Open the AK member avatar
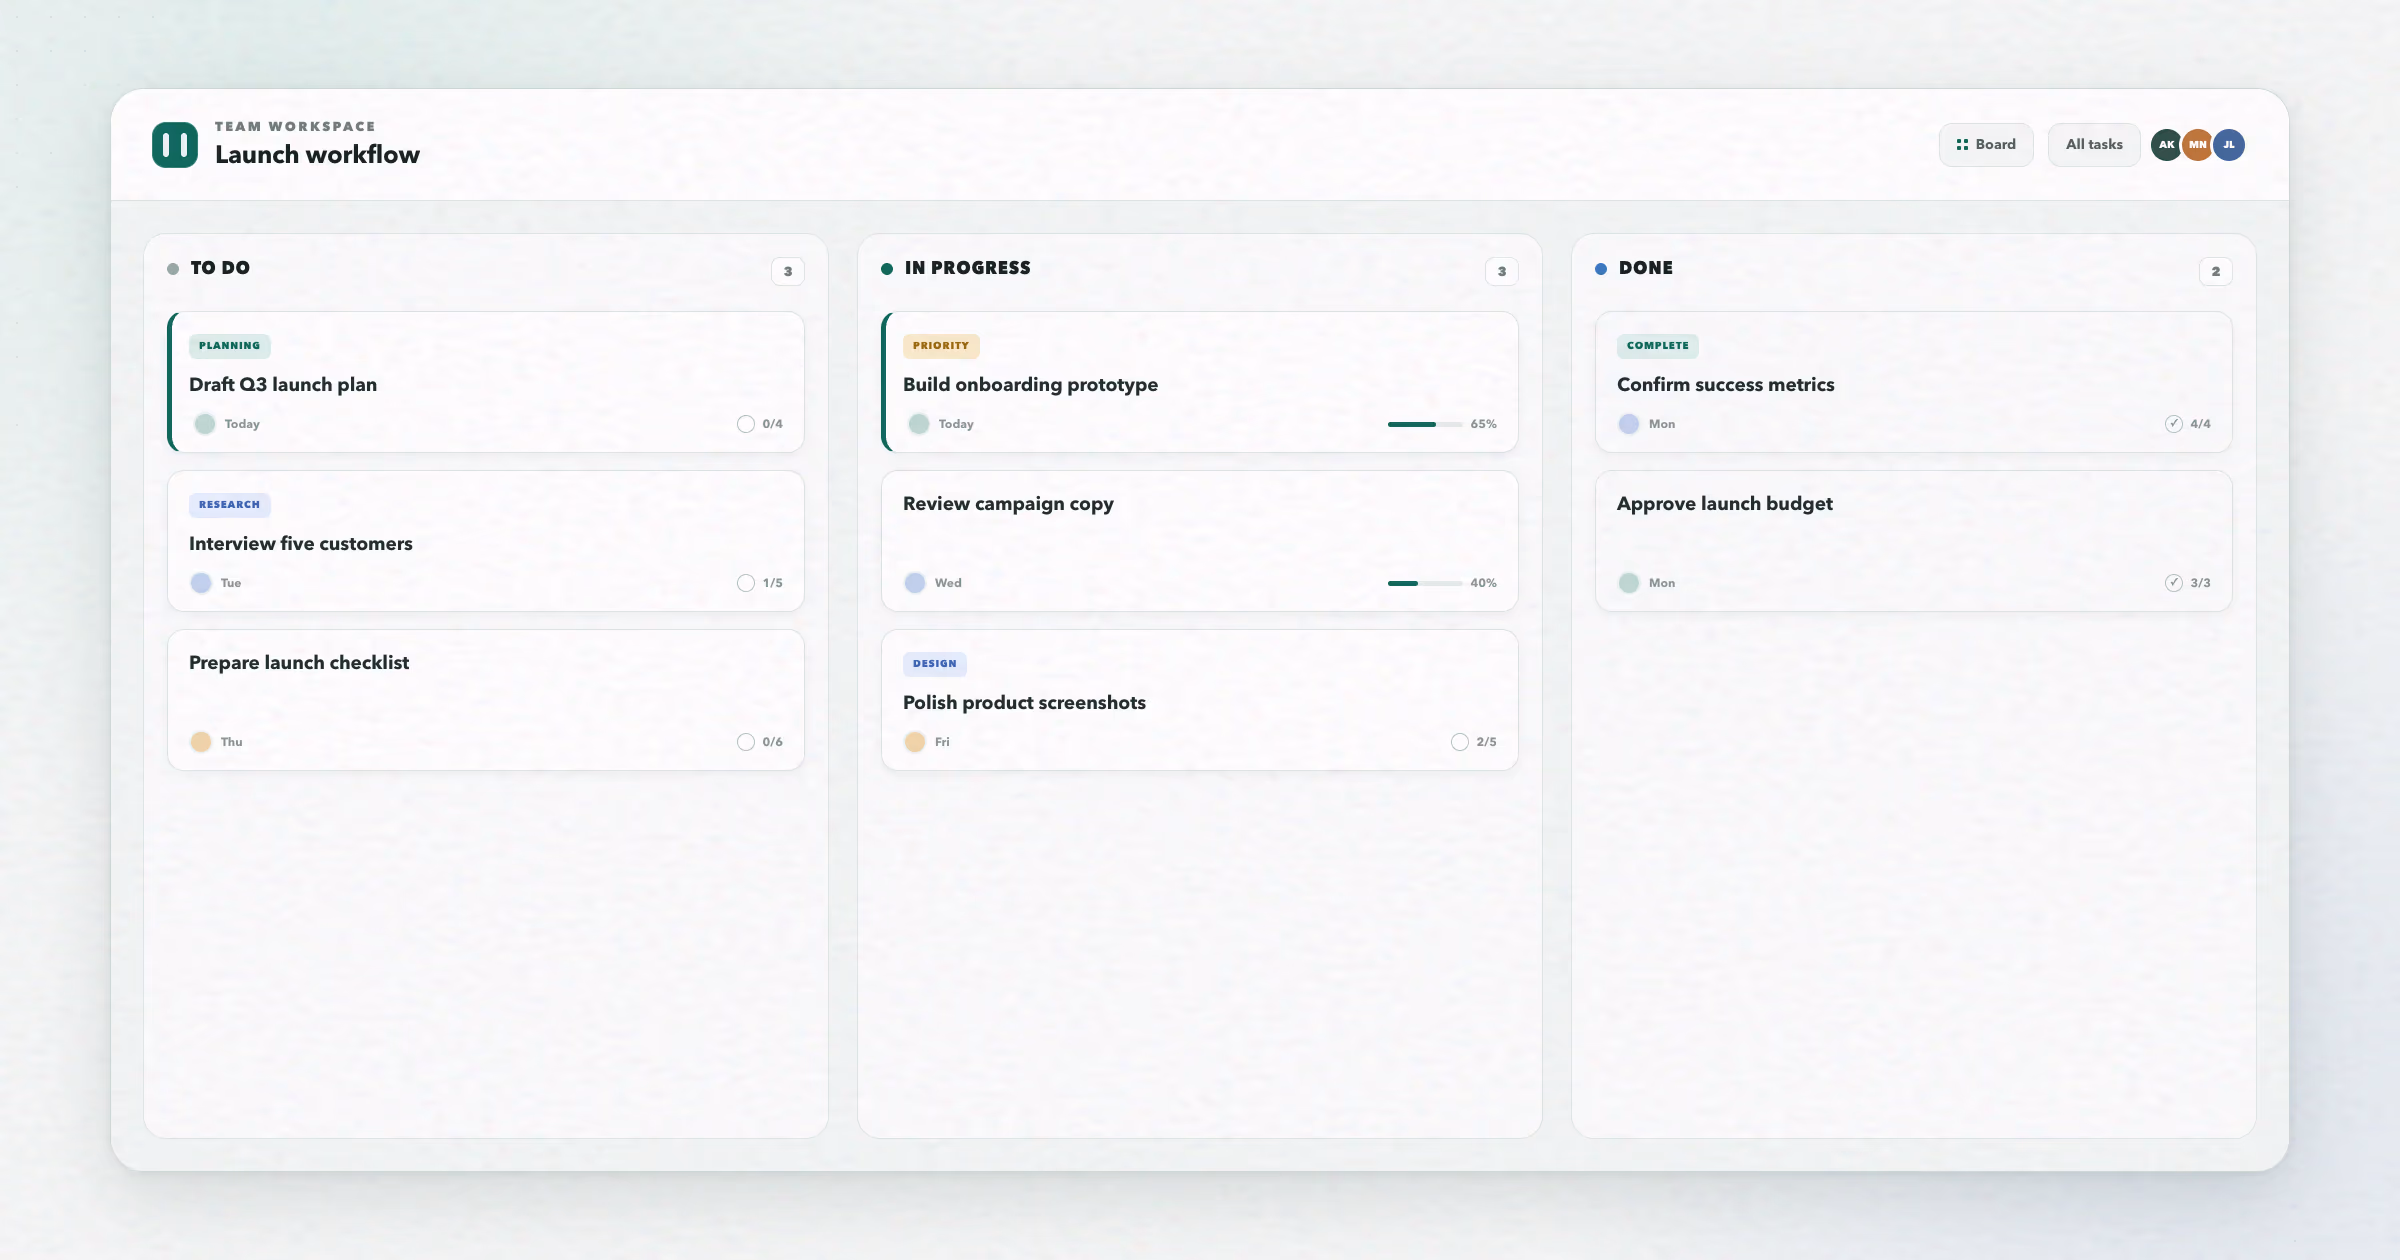Screen dimensions: 2400x1260 tap(2166, 145)
